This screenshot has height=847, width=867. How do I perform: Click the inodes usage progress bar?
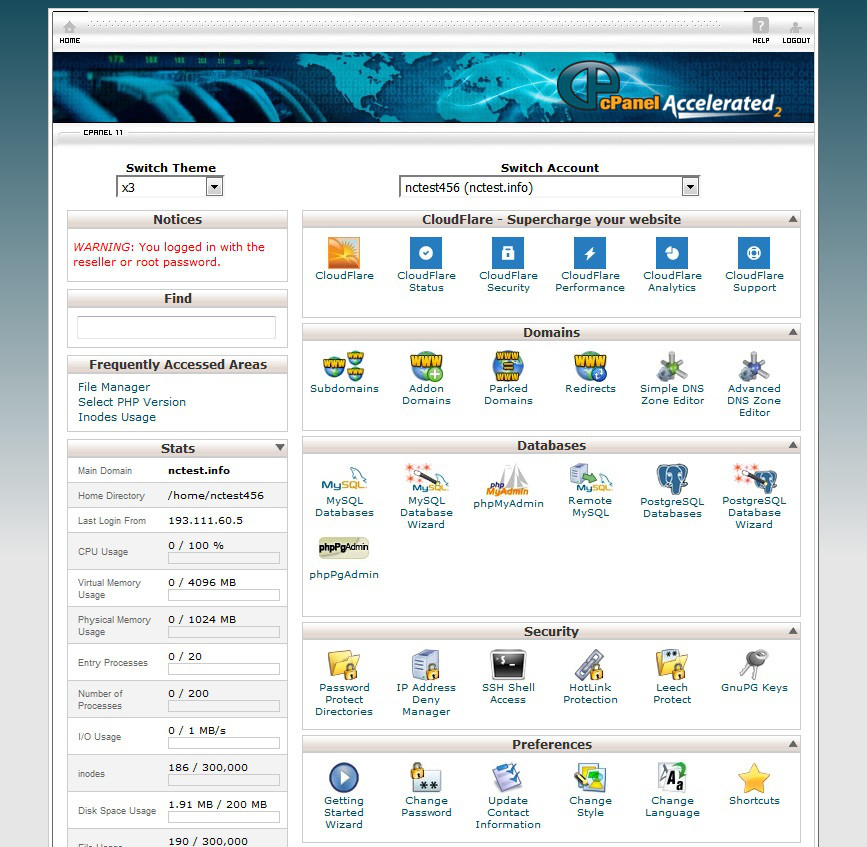224,780
